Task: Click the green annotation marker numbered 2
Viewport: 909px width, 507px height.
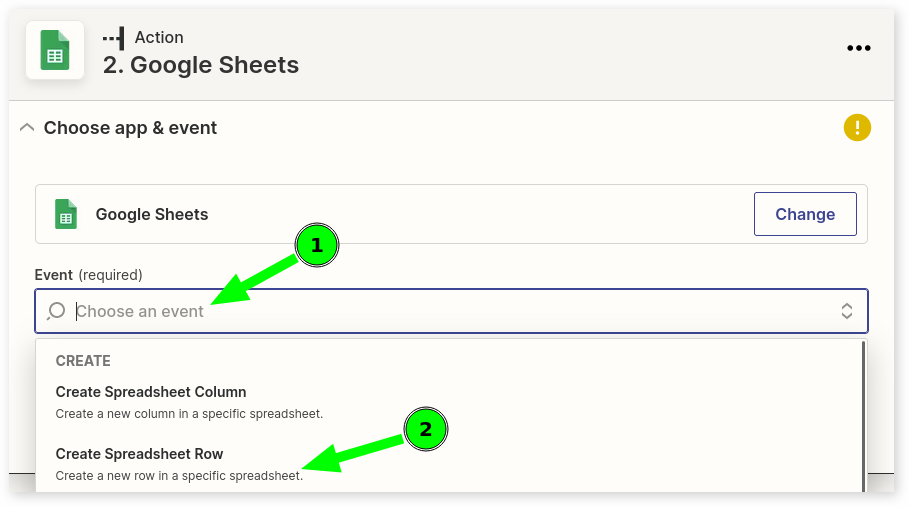Action: tap(425, 429)
